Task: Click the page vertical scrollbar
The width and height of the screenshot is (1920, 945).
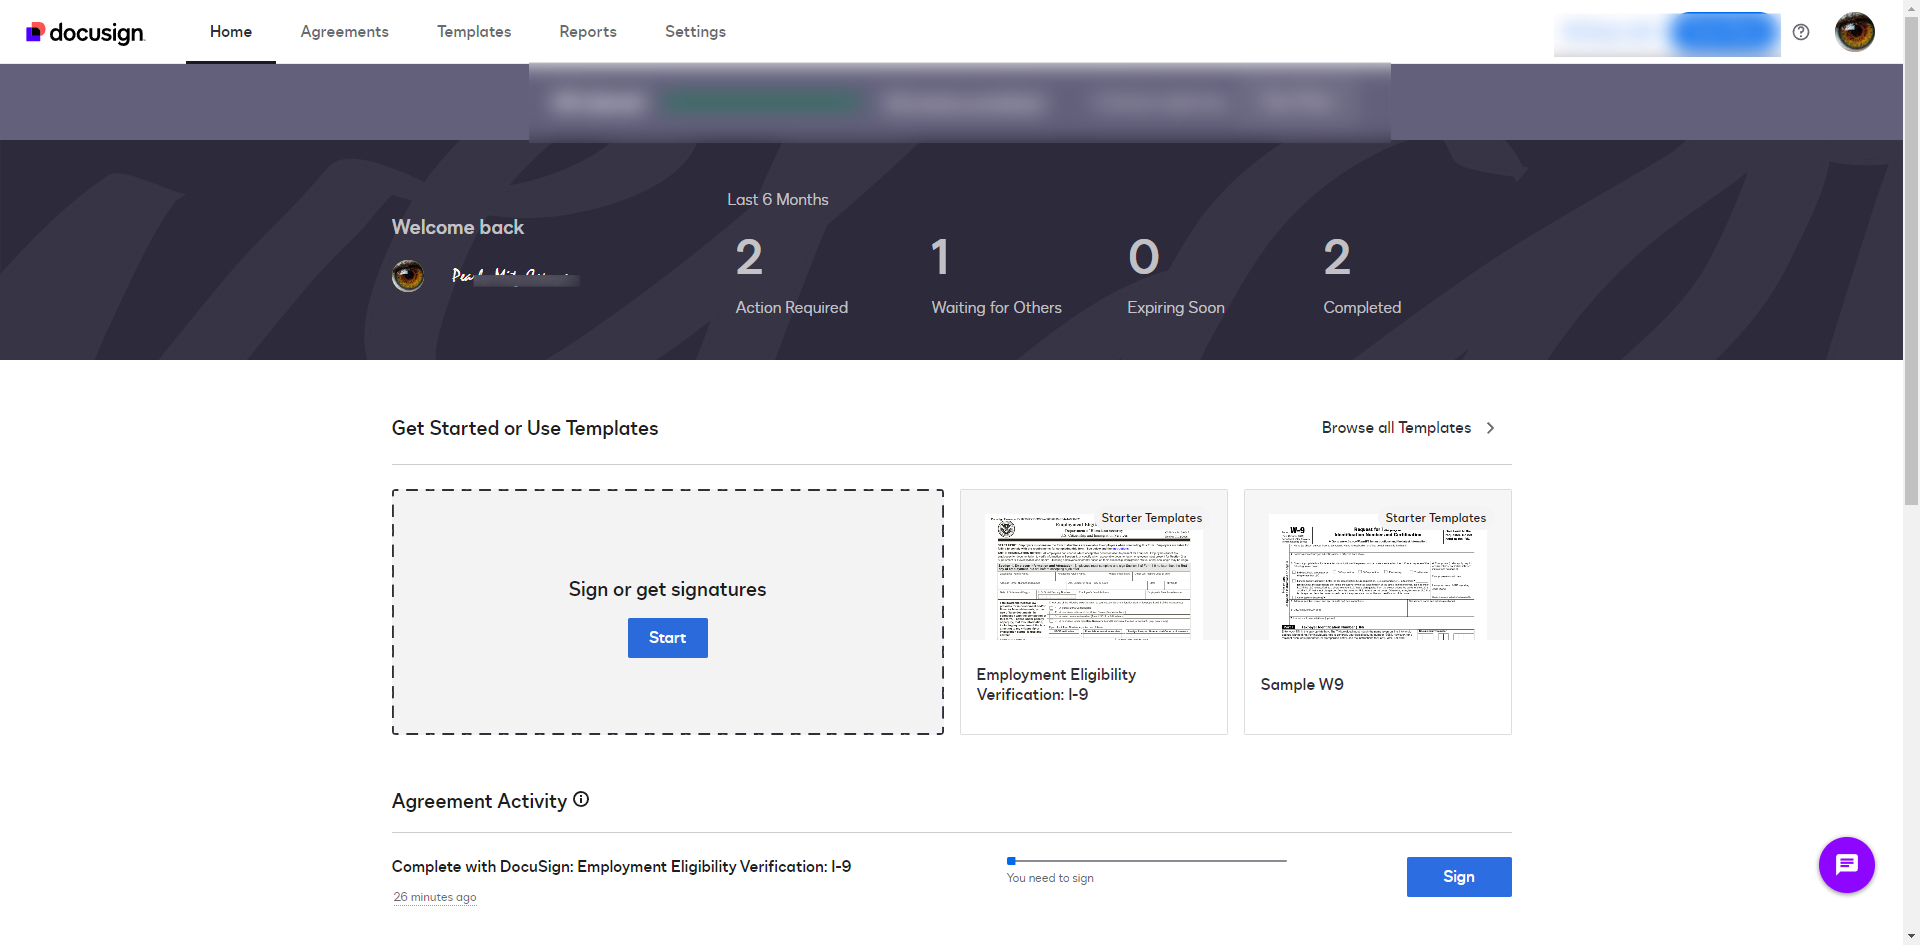Action: [x=1911, y=260]
